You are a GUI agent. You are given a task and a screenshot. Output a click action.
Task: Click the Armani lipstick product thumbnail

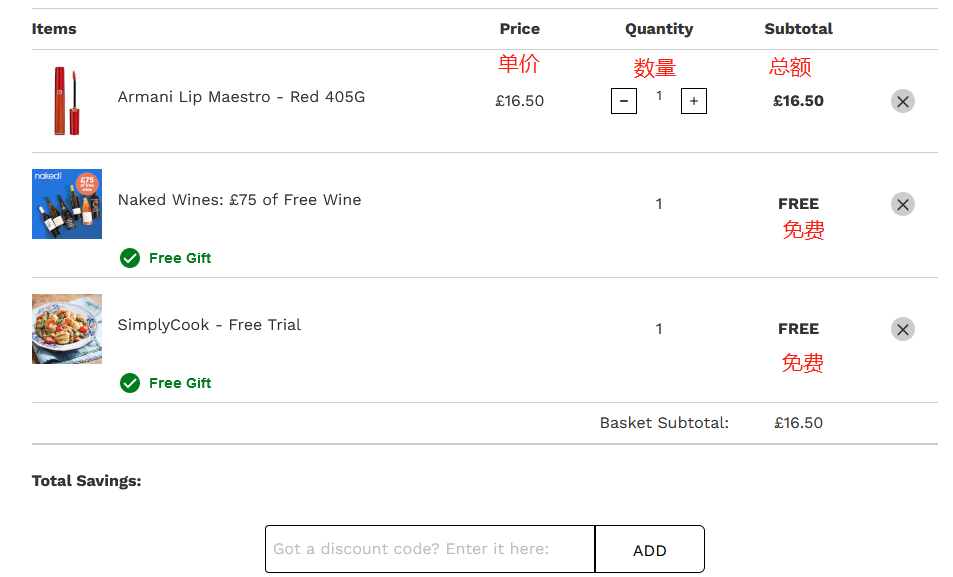(67, 101)
